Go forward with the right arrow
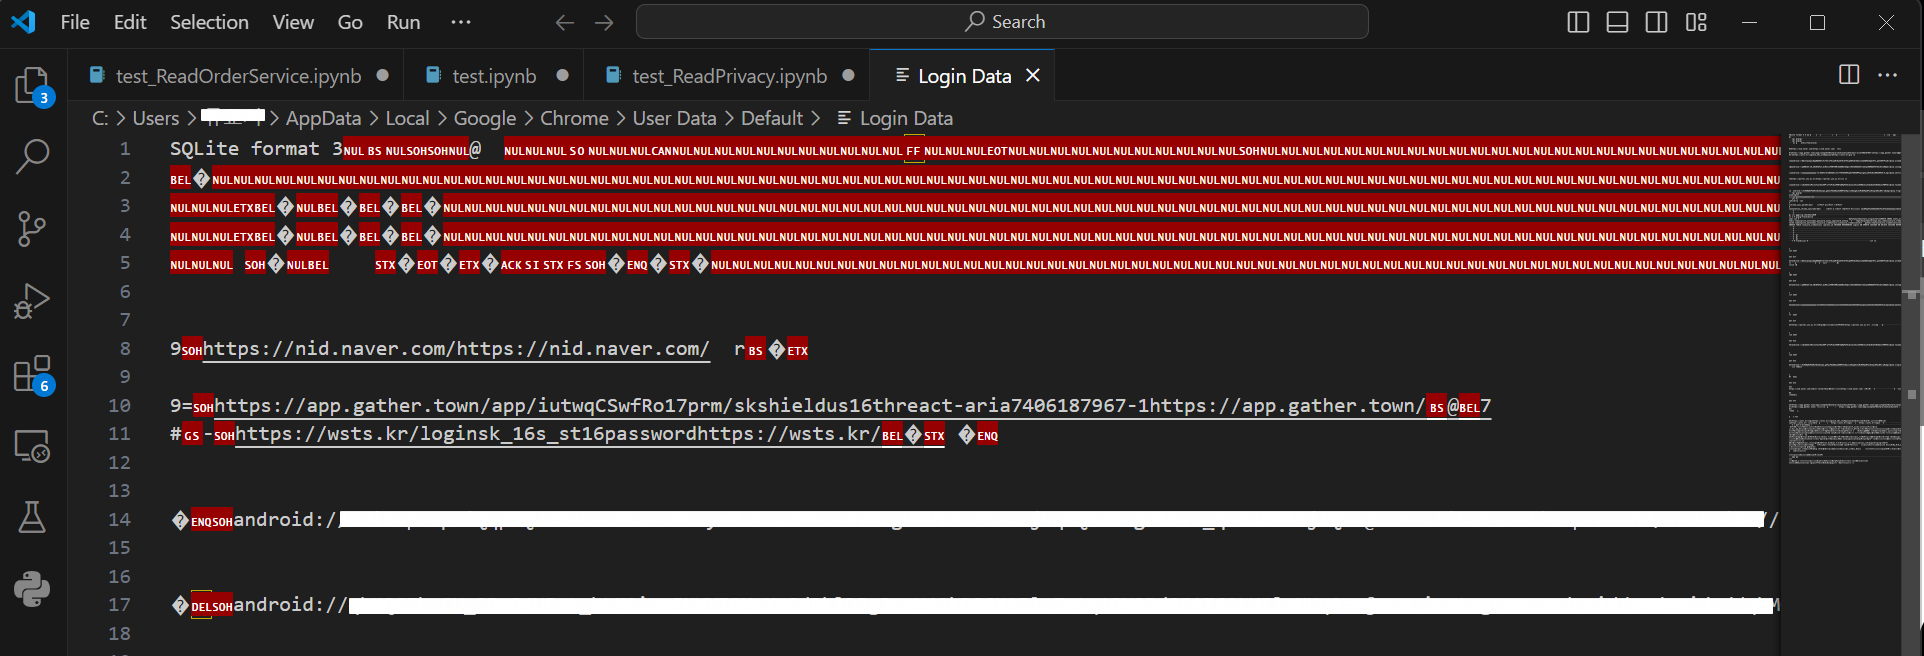 (604, 22)
